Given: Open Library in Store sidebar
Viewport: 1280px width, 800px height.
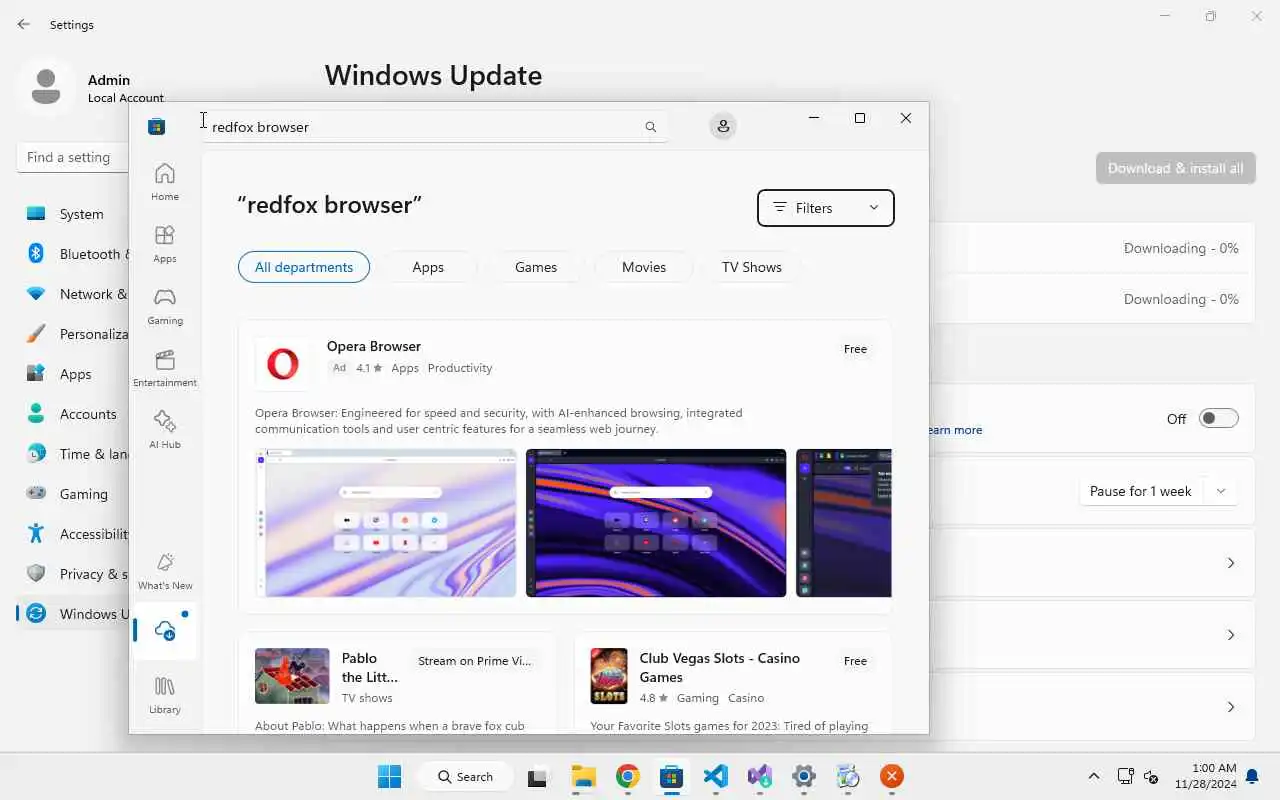Looking at the screenshot, I should (x=165, y=695).
